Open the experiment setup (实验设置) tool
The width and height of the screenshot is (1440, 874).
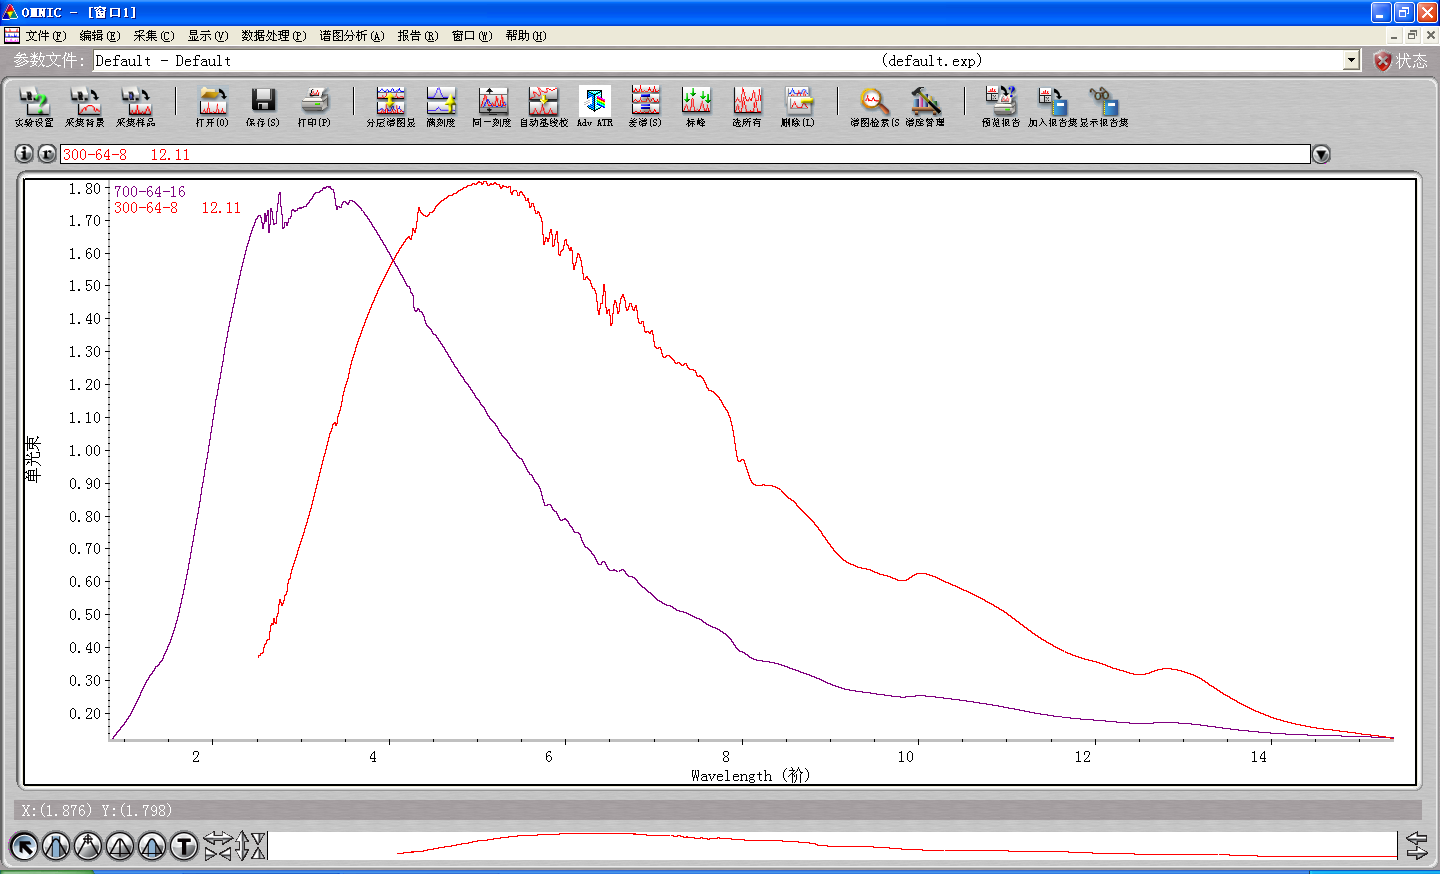point(34,107)
